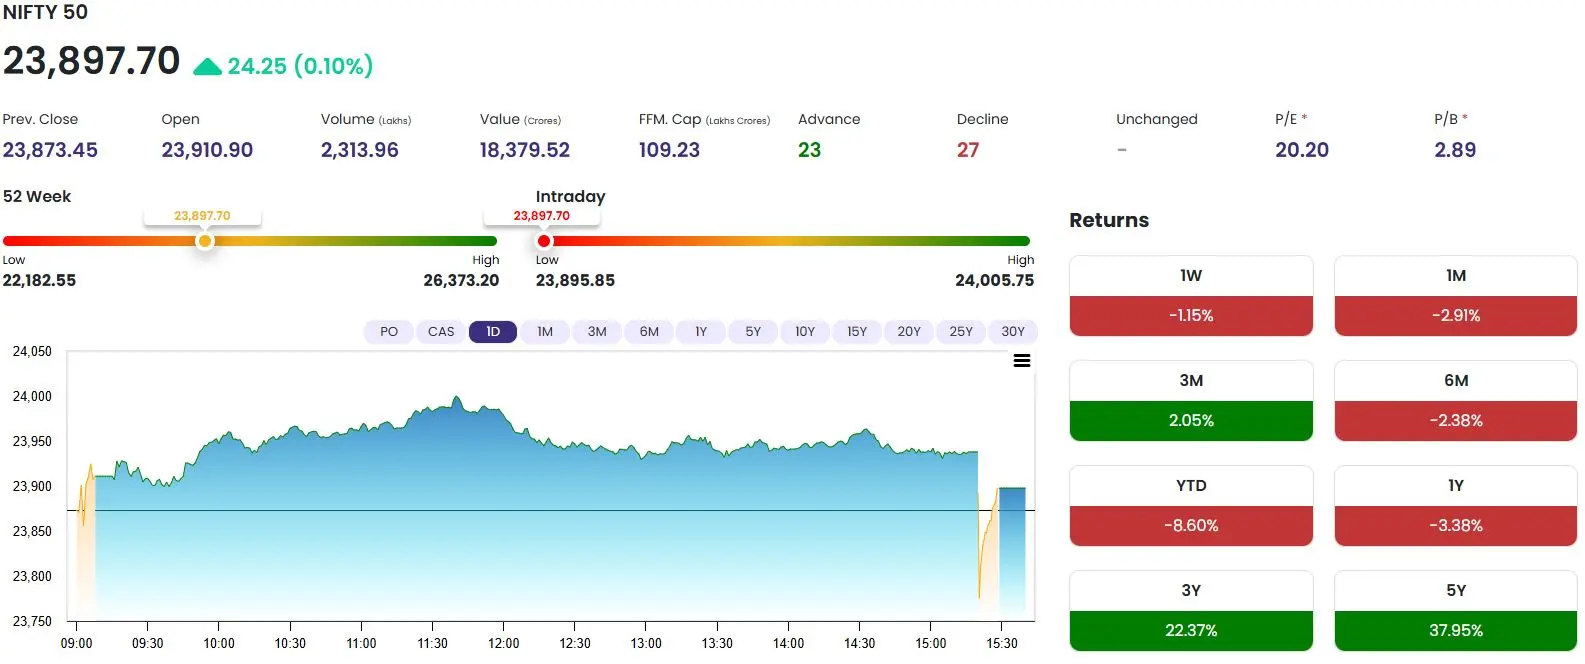Click FFM. Cap value 109.23
The height and width of the screenshot is (664, 1585).
click(669, 150)
